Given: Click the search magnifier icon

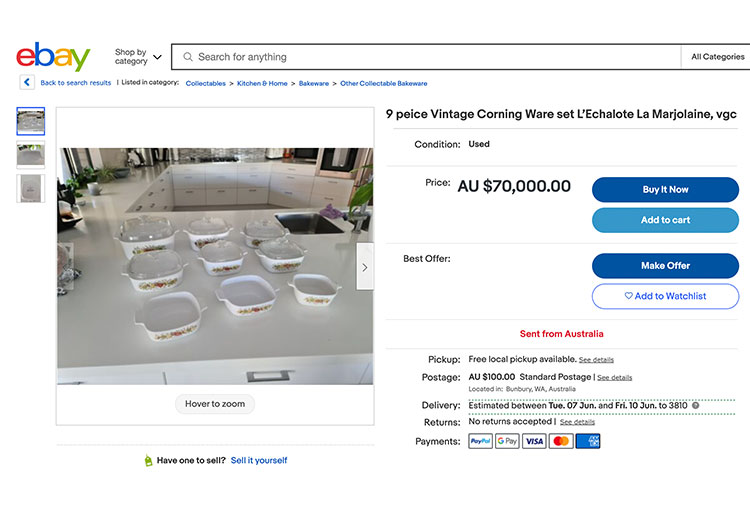Looking at the screenshot, I should tap(186, 57).
